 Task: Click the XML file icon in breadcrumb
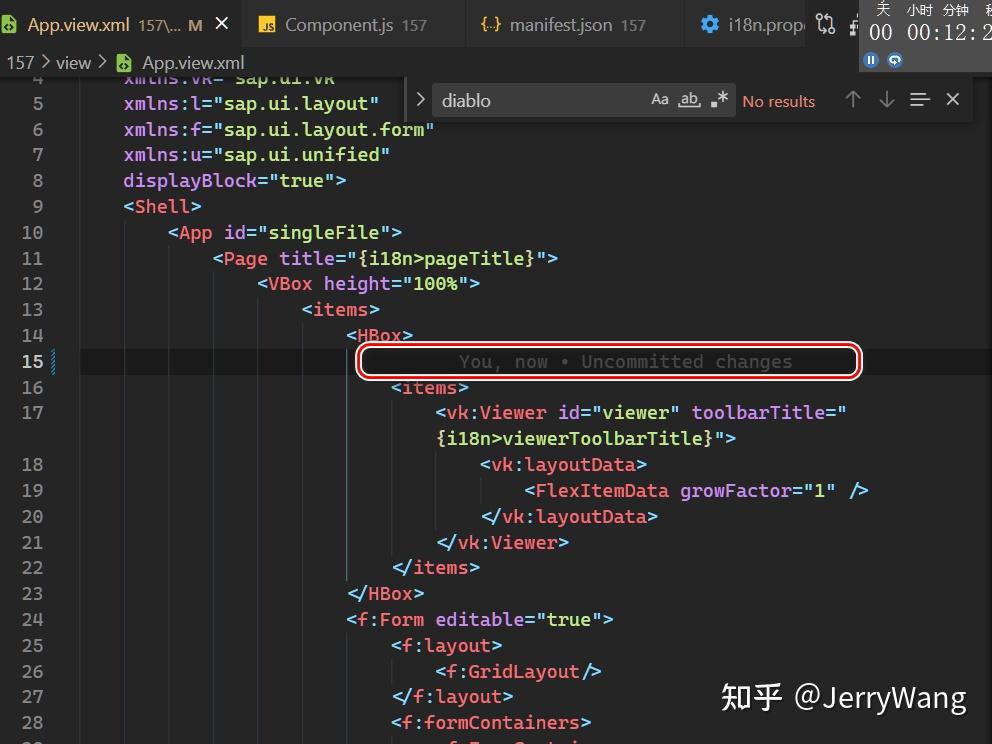pos(124,63)
